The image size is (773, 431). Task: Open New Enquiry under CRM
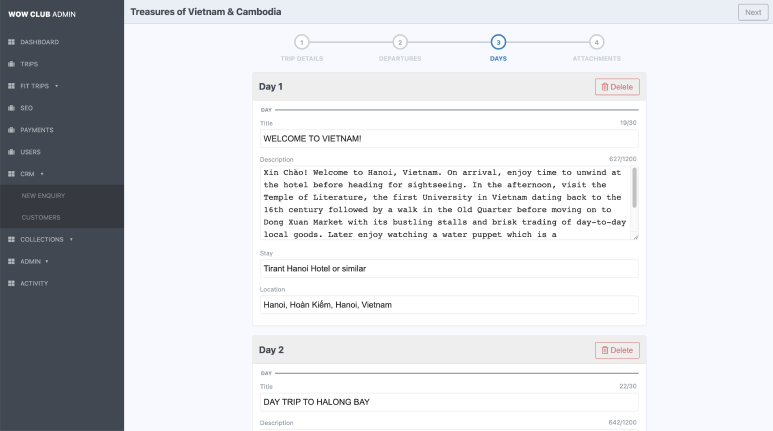tap(42, 196)
